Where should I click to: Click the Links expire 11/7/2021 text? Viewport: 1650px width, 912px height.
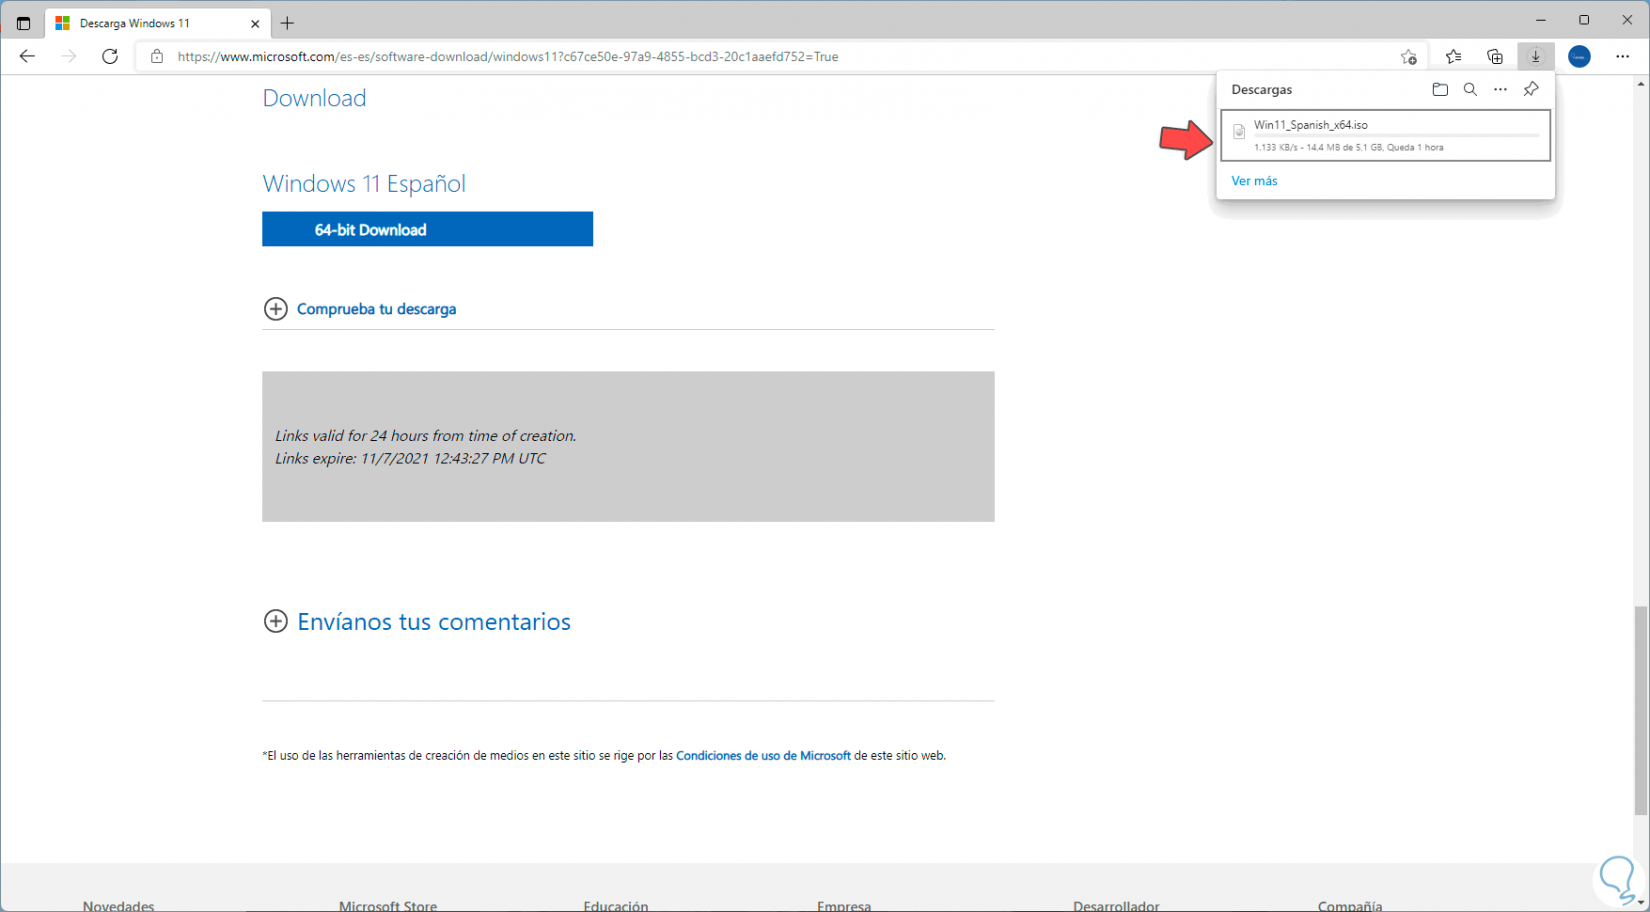tap(410, 459)
